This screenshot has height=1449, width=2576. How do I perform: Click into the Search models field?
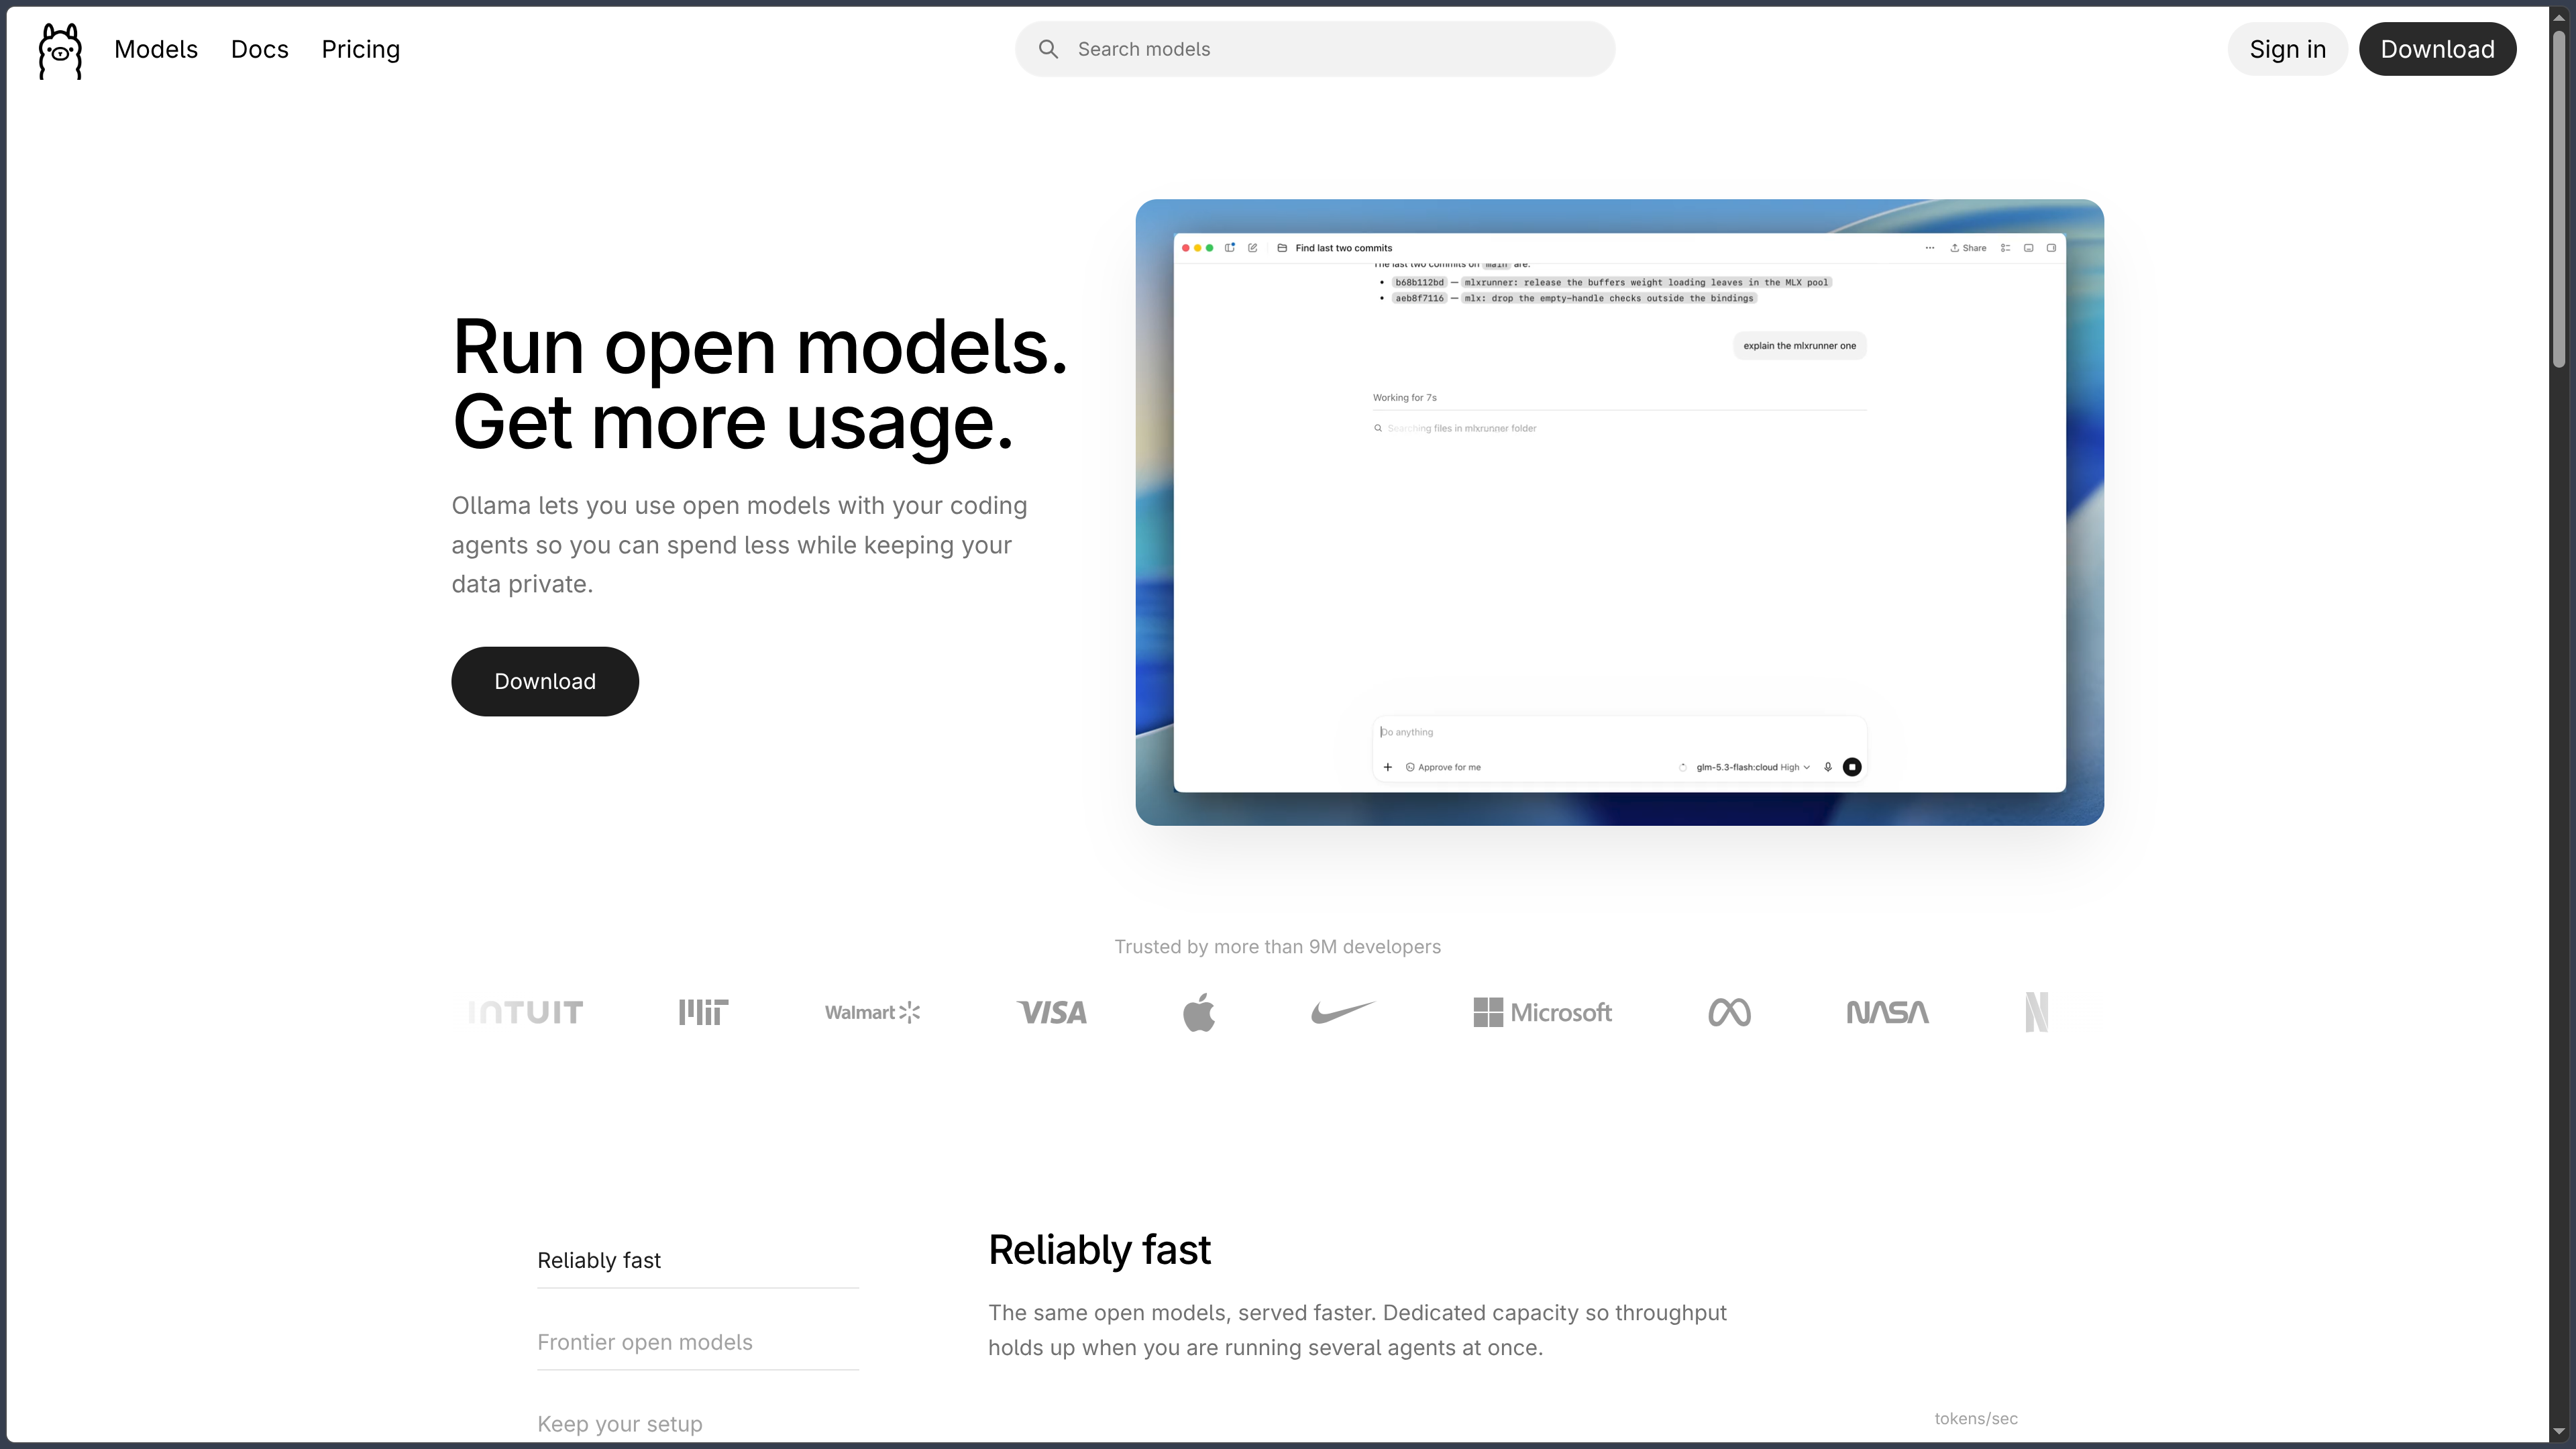tap(1315, 49)
